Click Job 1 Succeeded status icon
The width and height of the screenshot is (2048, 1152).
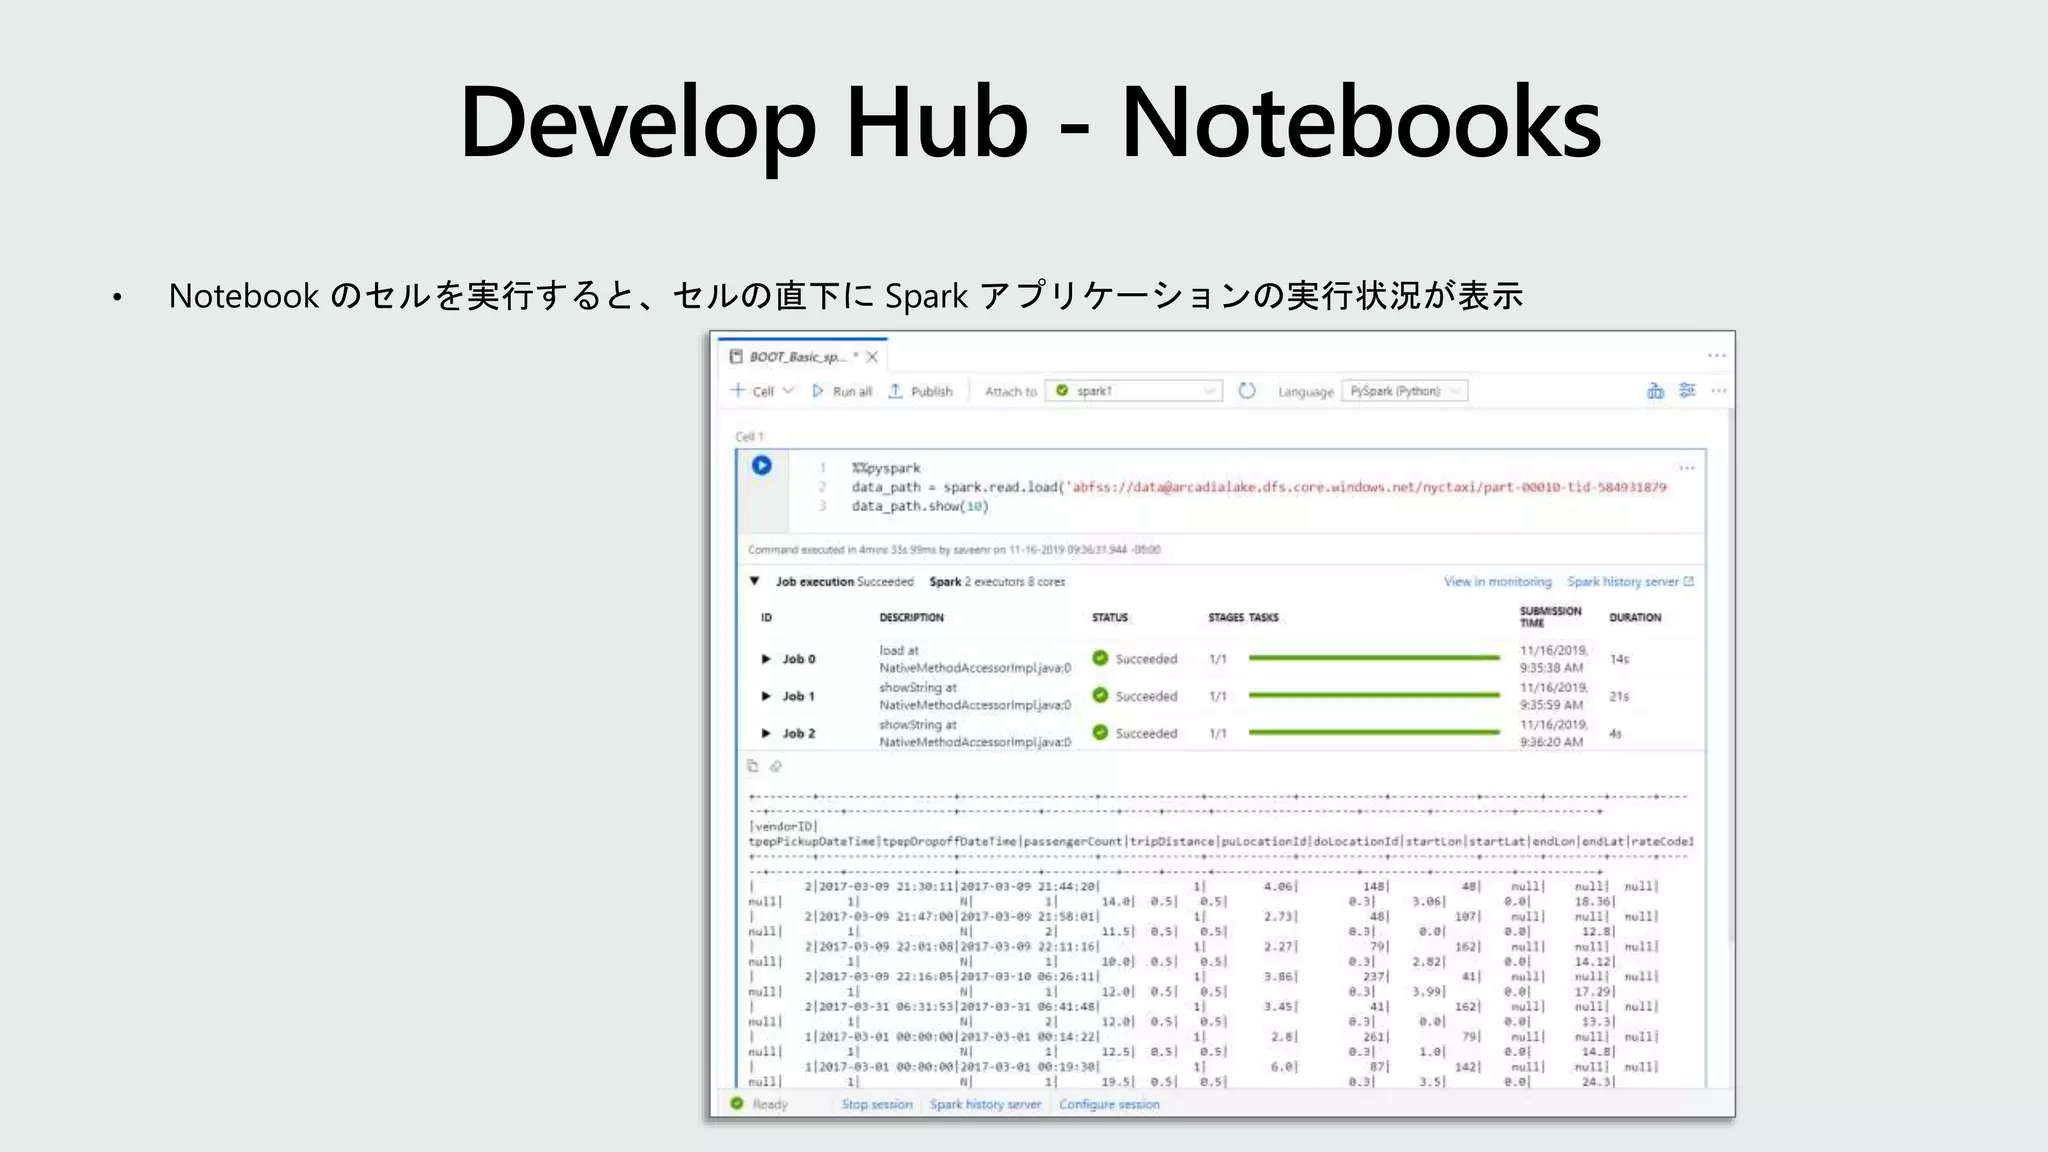(1100, 695)
